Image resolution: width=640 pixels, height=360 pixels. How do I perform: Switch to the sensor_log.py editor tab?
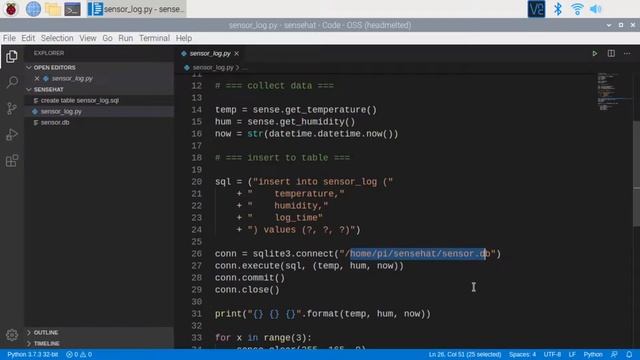[210, 53]
